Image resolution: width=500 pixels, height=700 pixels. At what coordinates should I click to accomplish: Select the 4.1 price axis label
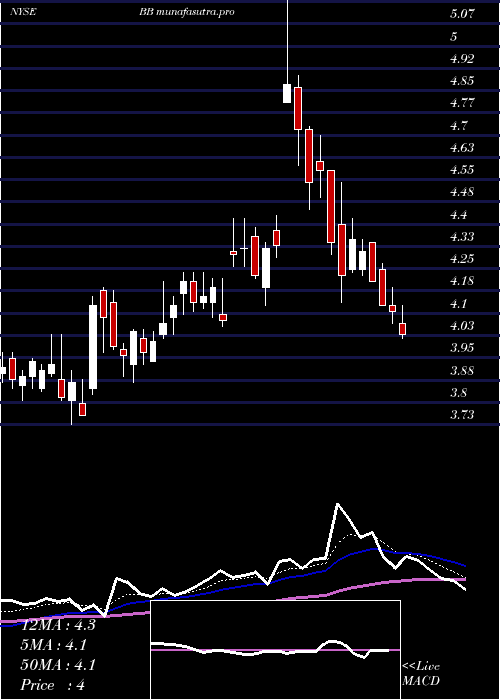458,304
